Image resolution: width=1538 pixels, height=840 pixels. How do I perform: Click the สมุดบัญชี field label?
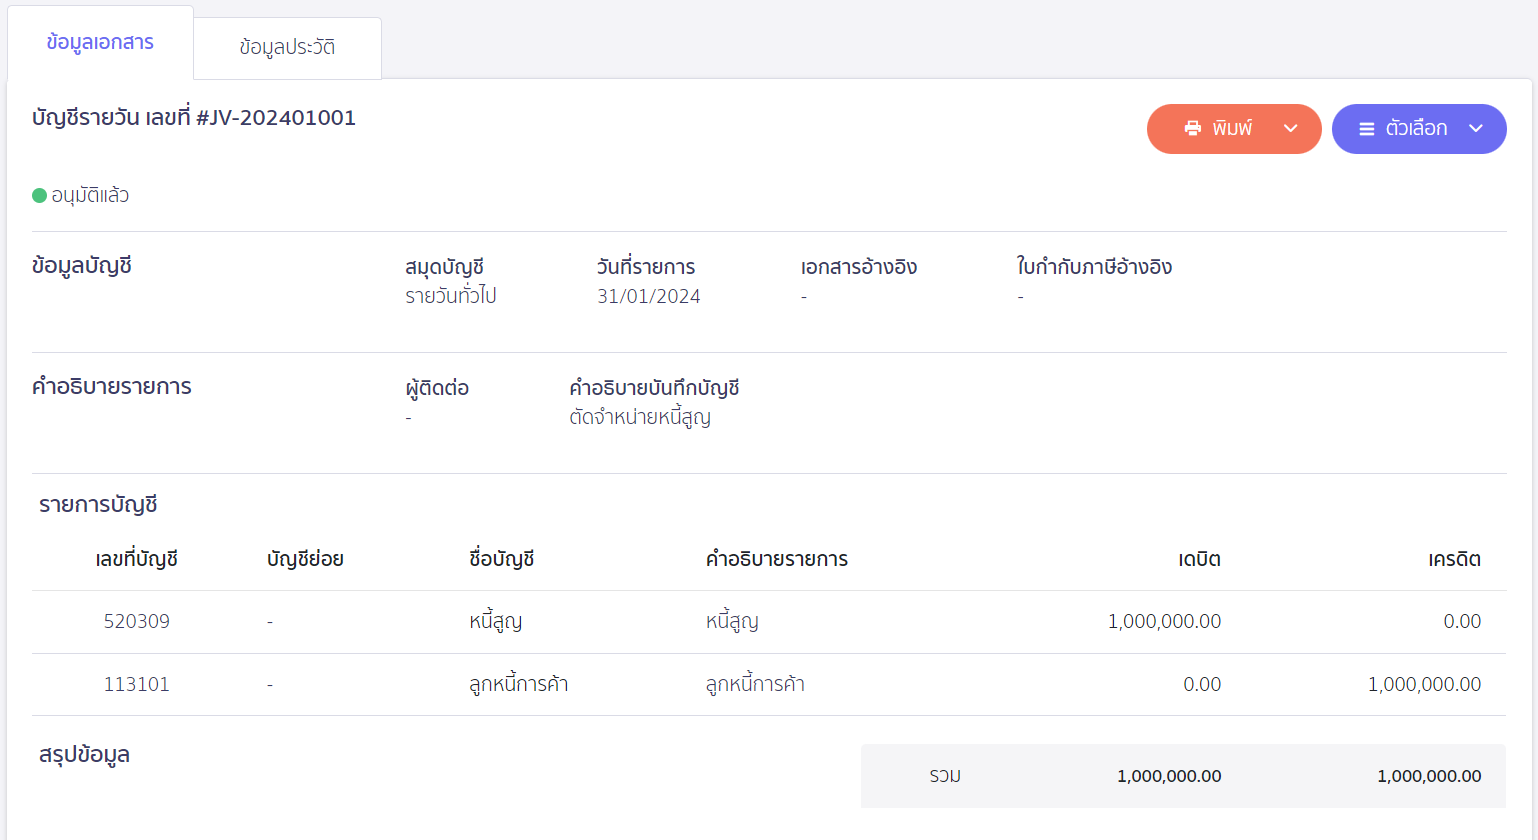point(444,267)
